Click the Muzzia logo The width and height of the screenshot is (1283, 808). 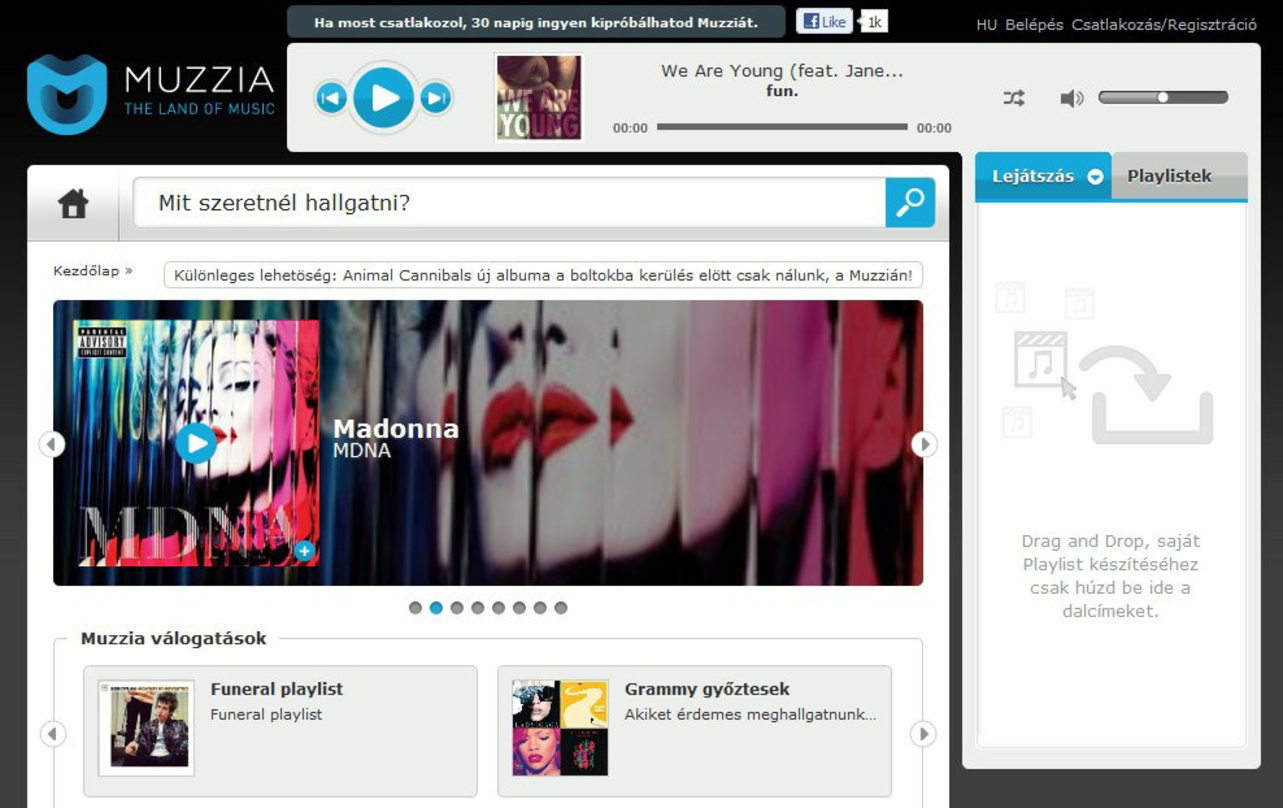150,94
